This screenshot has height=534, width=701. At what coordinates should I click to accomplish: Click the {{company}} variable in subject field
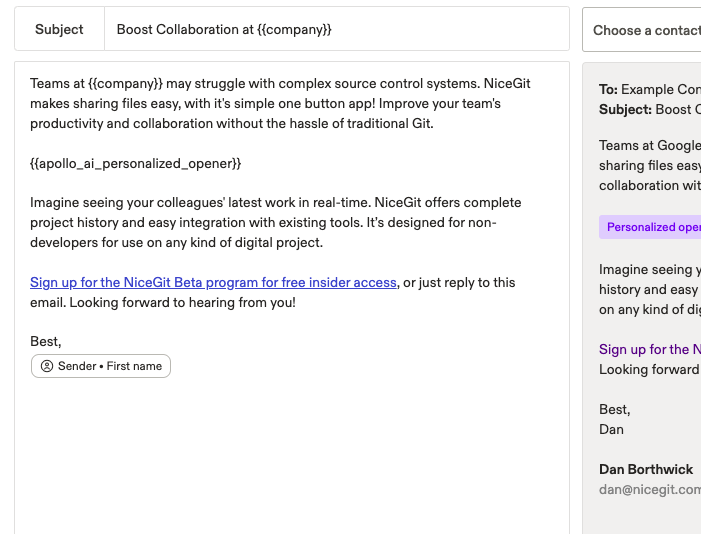point(292,30)
